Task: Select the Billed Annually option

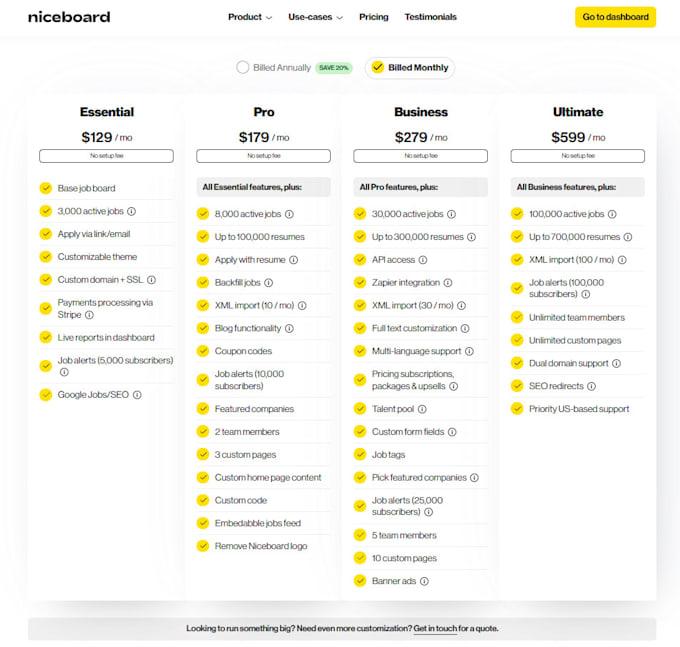Action: coord(243,68)
